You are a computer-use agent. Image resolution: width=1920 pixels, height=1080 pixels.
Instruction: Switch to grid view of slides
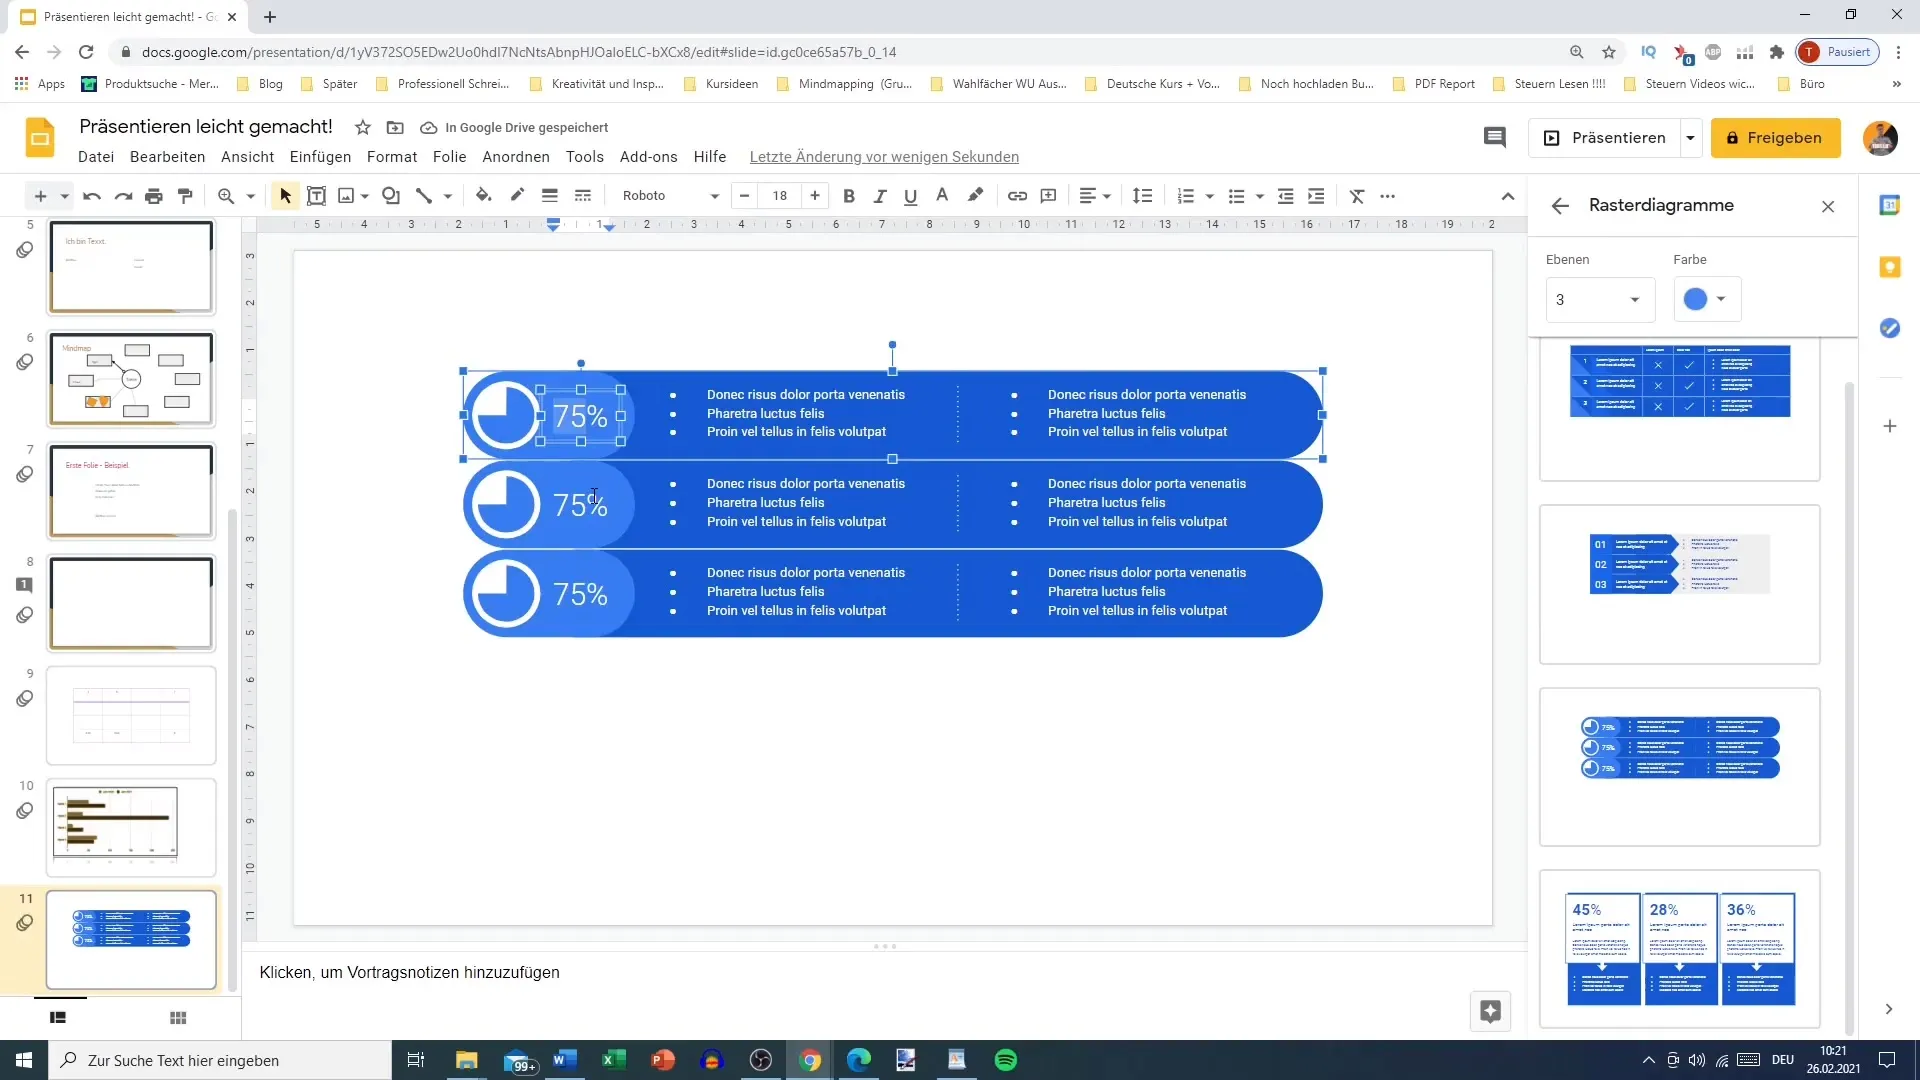178,1018
